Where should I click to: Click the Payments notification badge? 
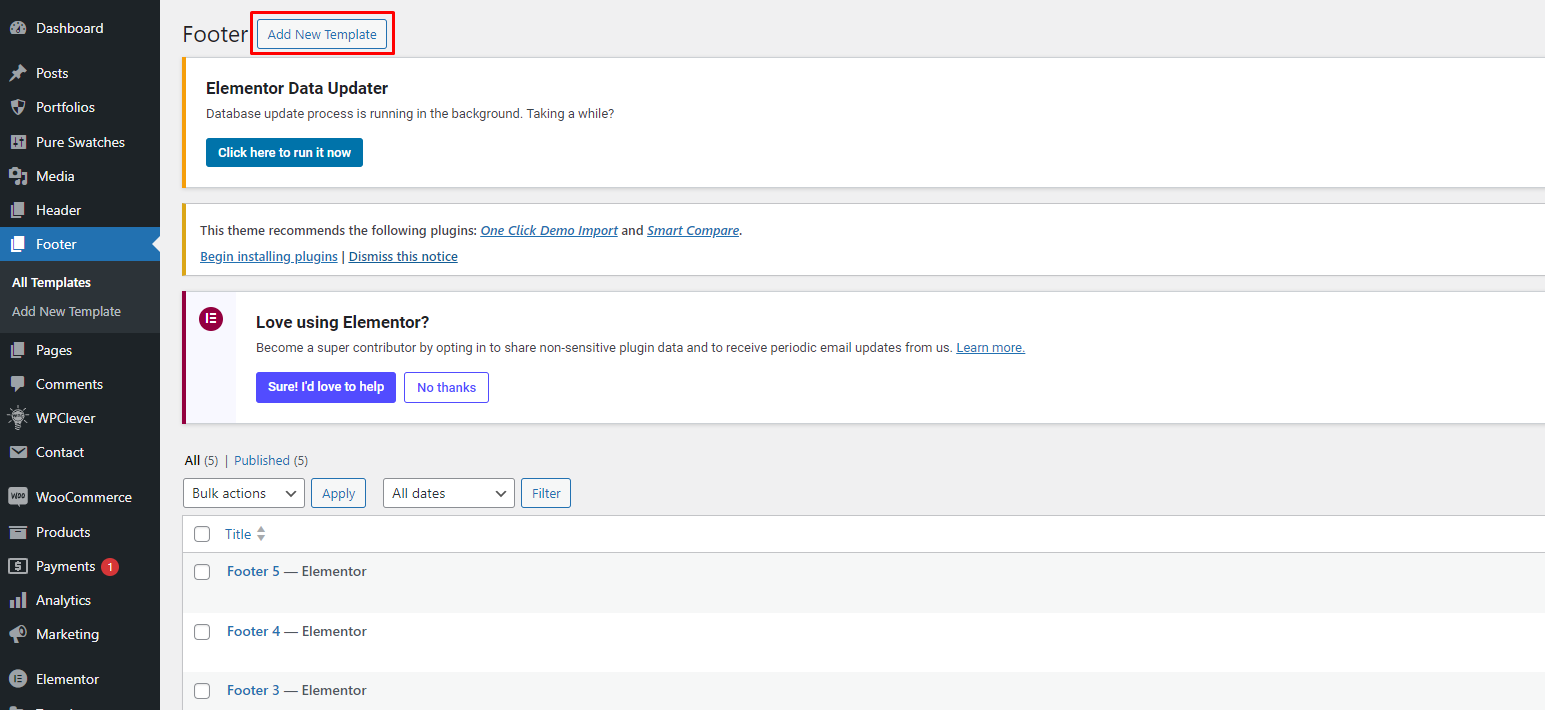click(x=110, y=567)
